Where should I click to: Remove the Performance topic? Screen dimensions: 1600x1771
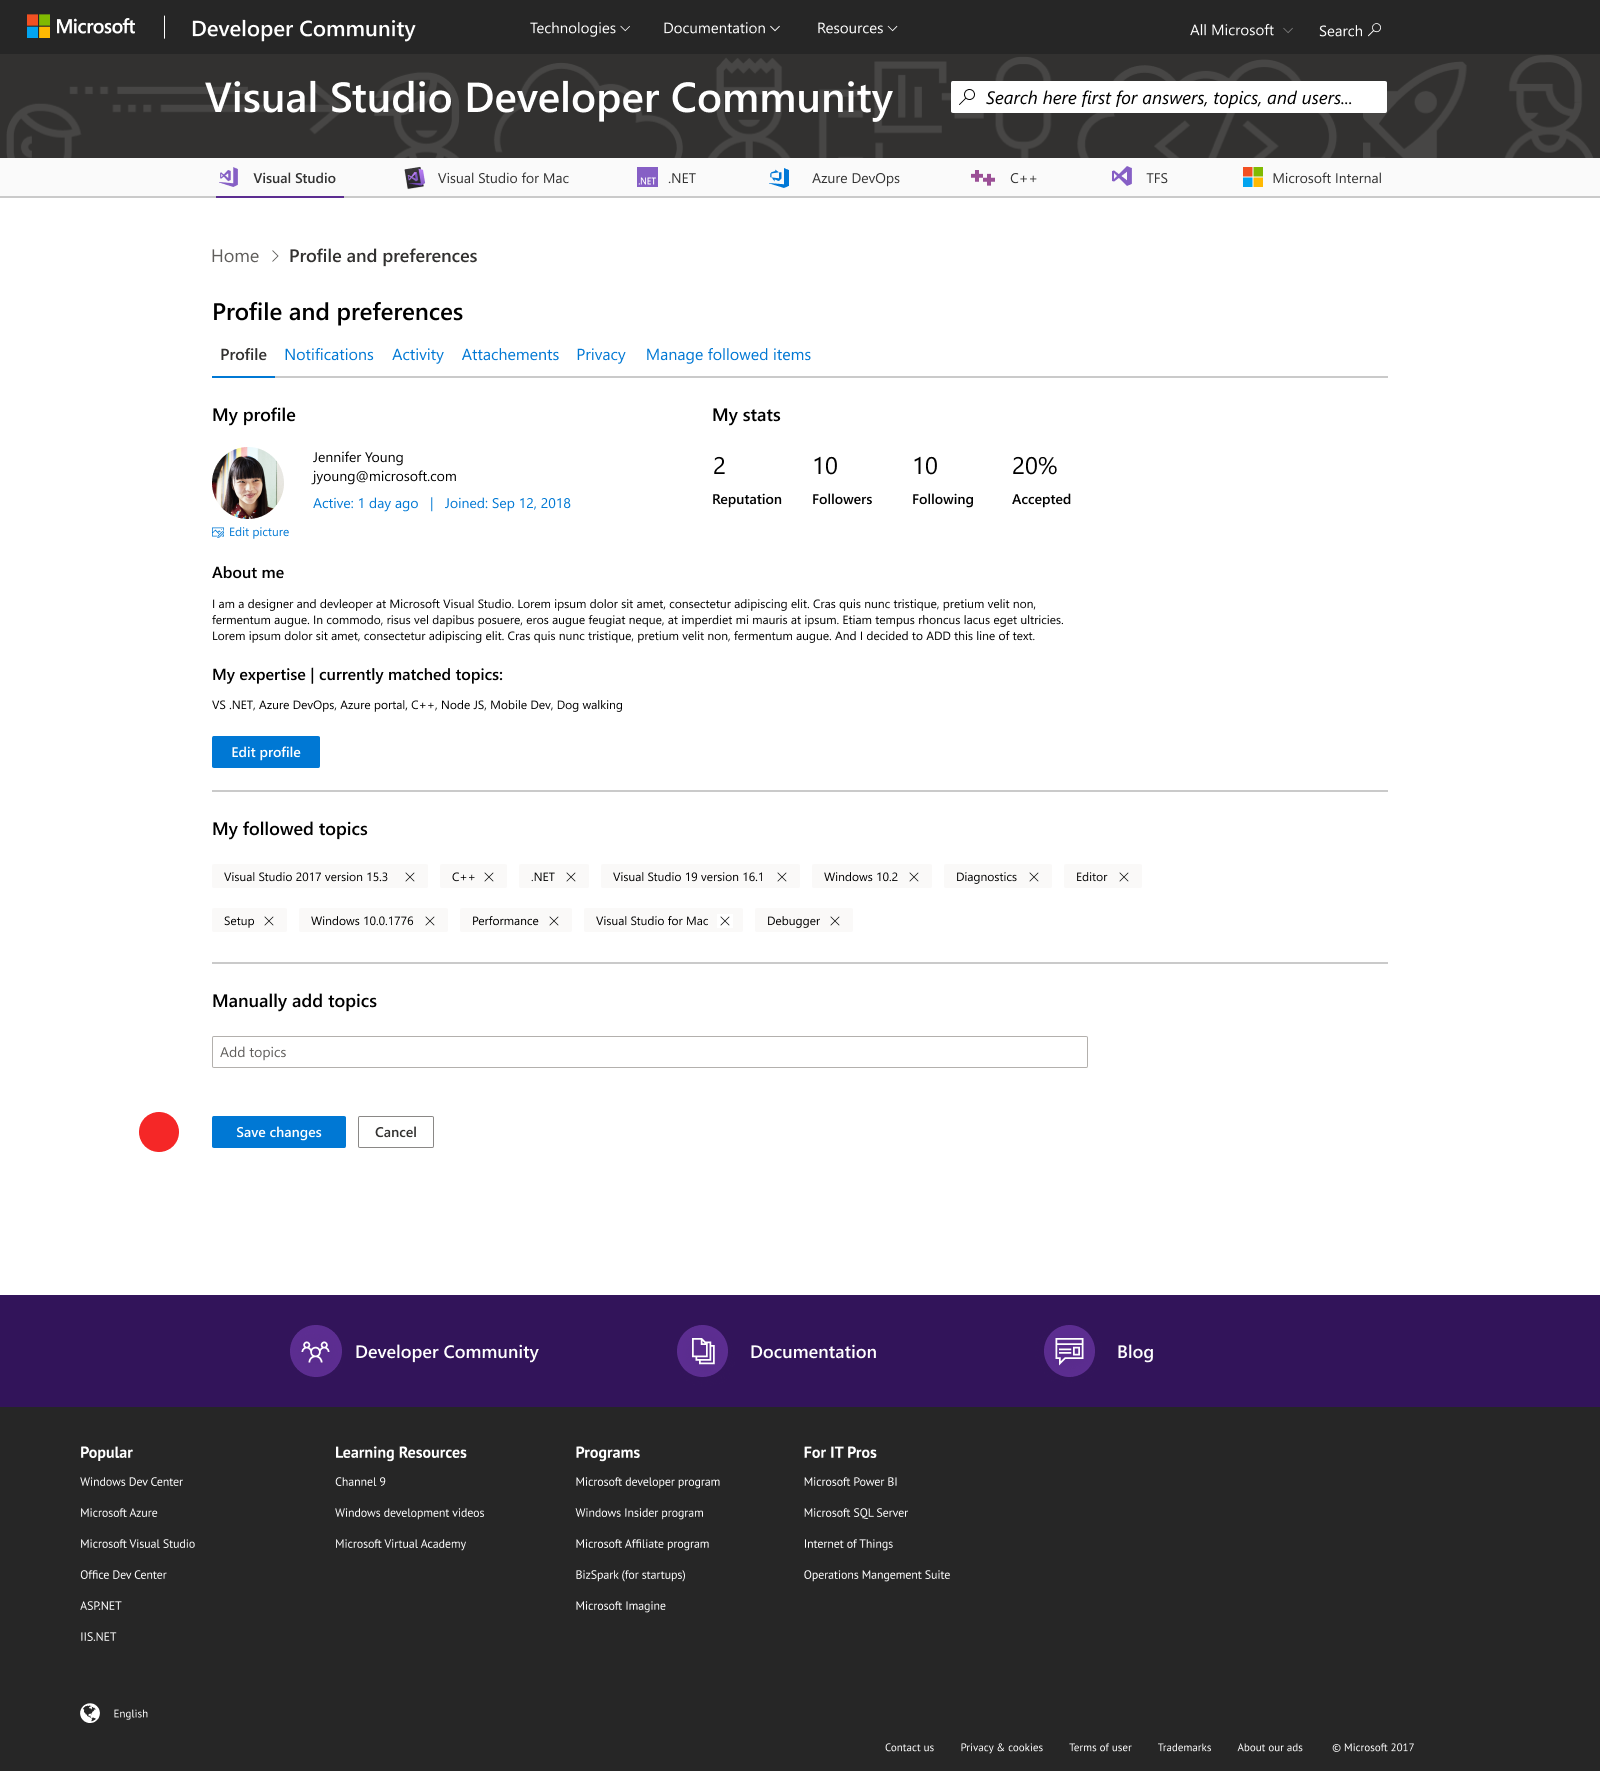pos(554,921)
